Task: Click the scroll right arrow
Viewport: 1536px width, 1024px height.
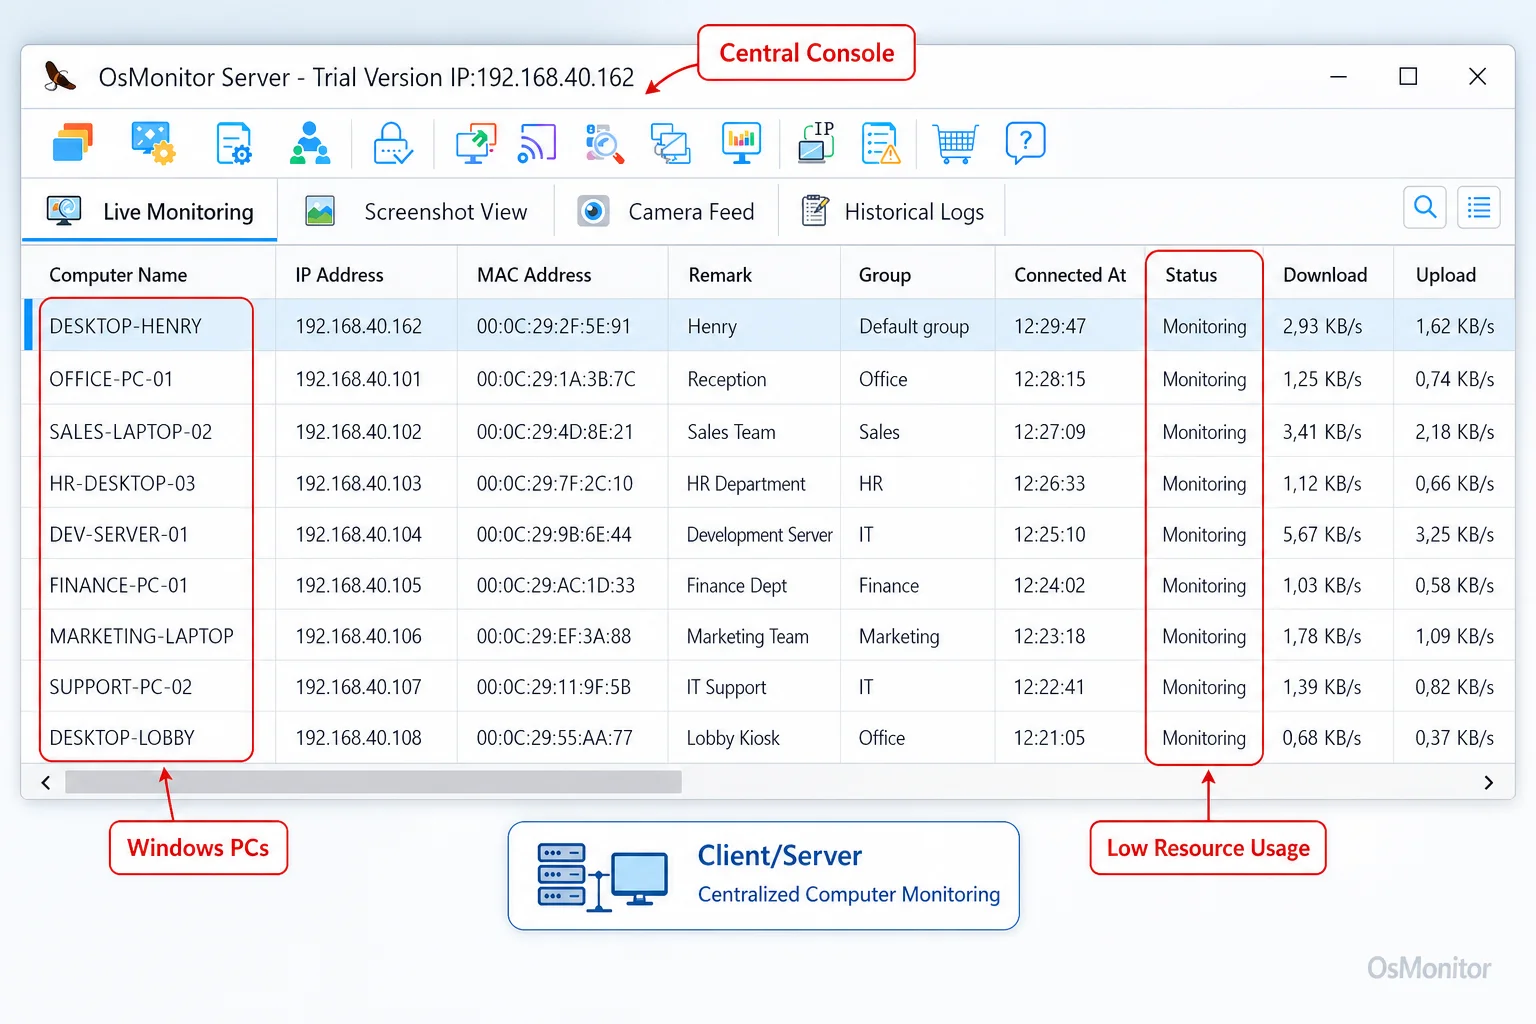Action: (1488, 783)
